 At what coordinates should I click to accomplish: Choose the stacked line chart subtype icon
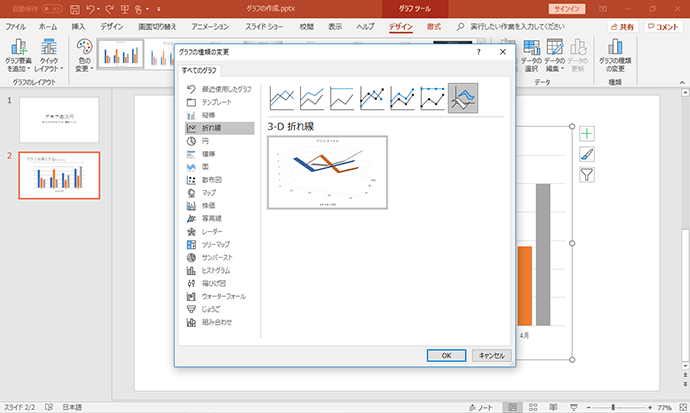(312, 98)
